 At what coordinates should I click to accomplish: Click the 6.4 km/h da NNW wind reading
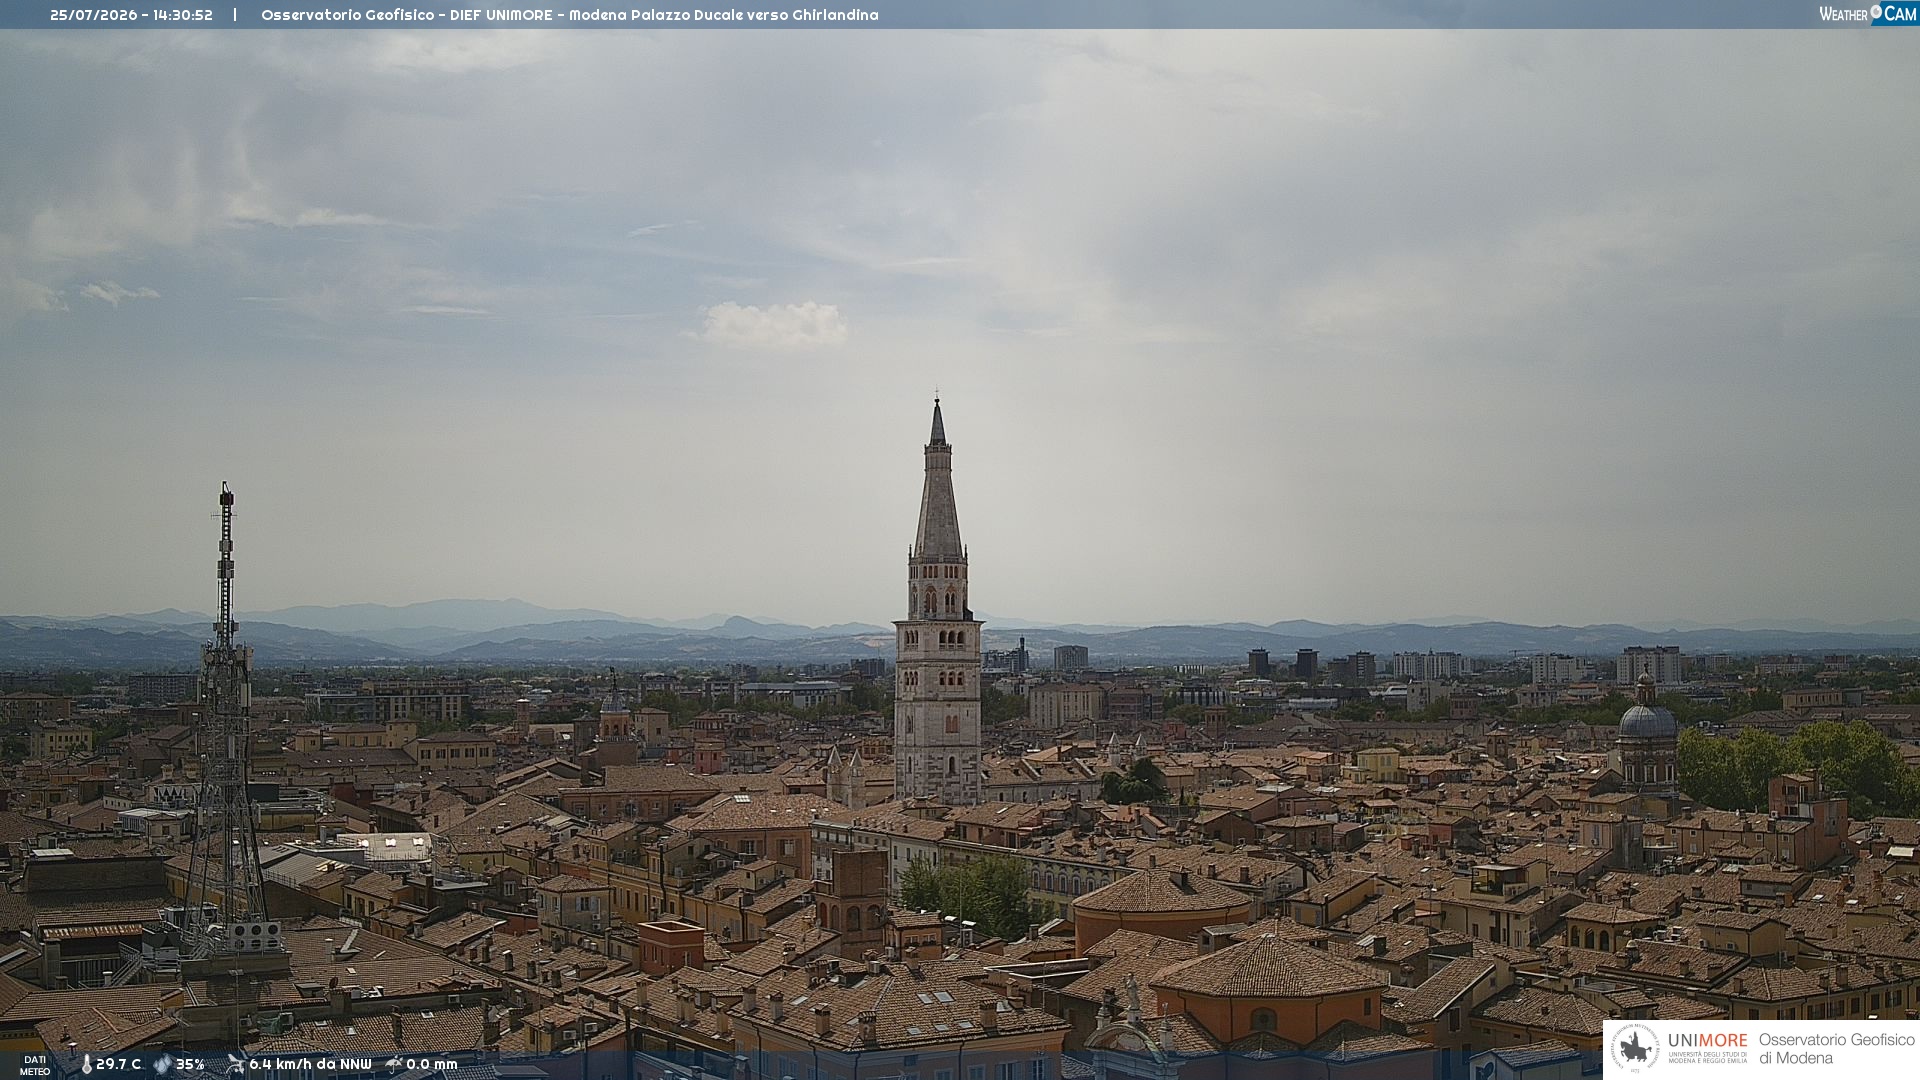click(x=310, y=1065)
